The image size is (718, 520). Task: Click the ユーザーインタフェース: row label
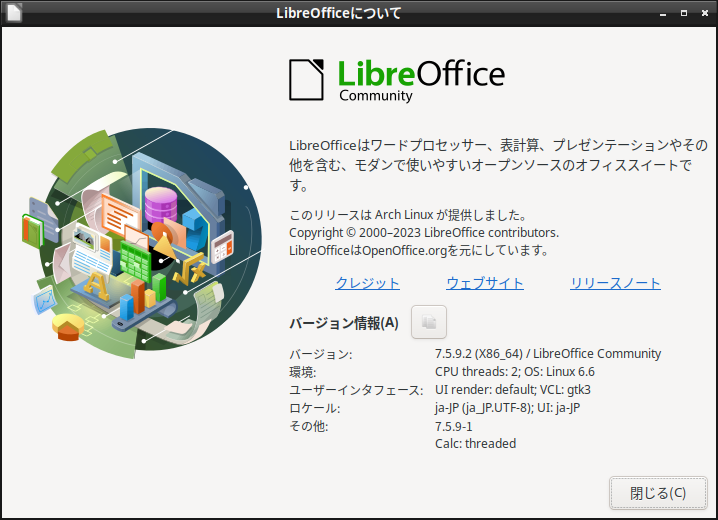356,390
